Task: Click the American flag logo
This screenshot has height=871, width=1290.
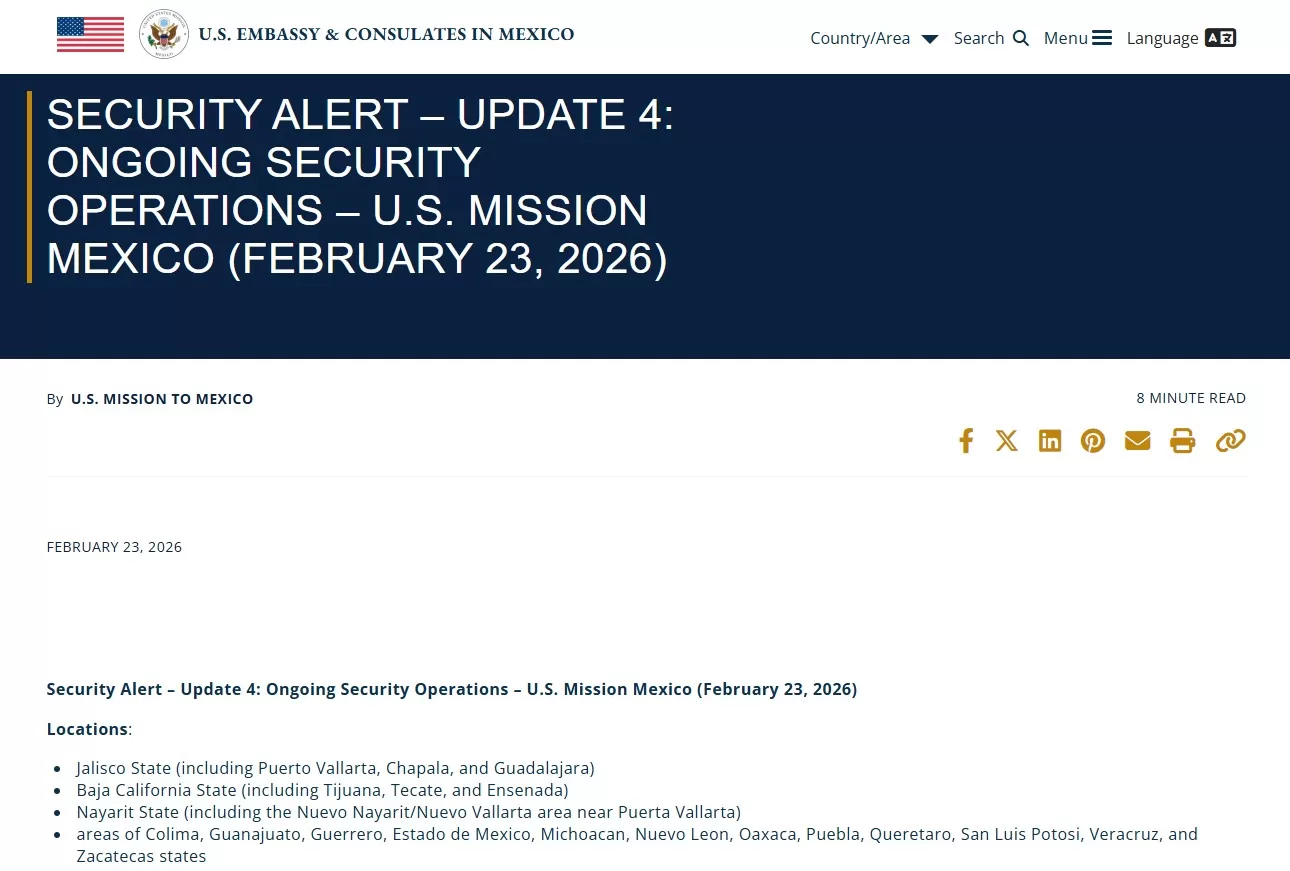Action: (90, 35)
